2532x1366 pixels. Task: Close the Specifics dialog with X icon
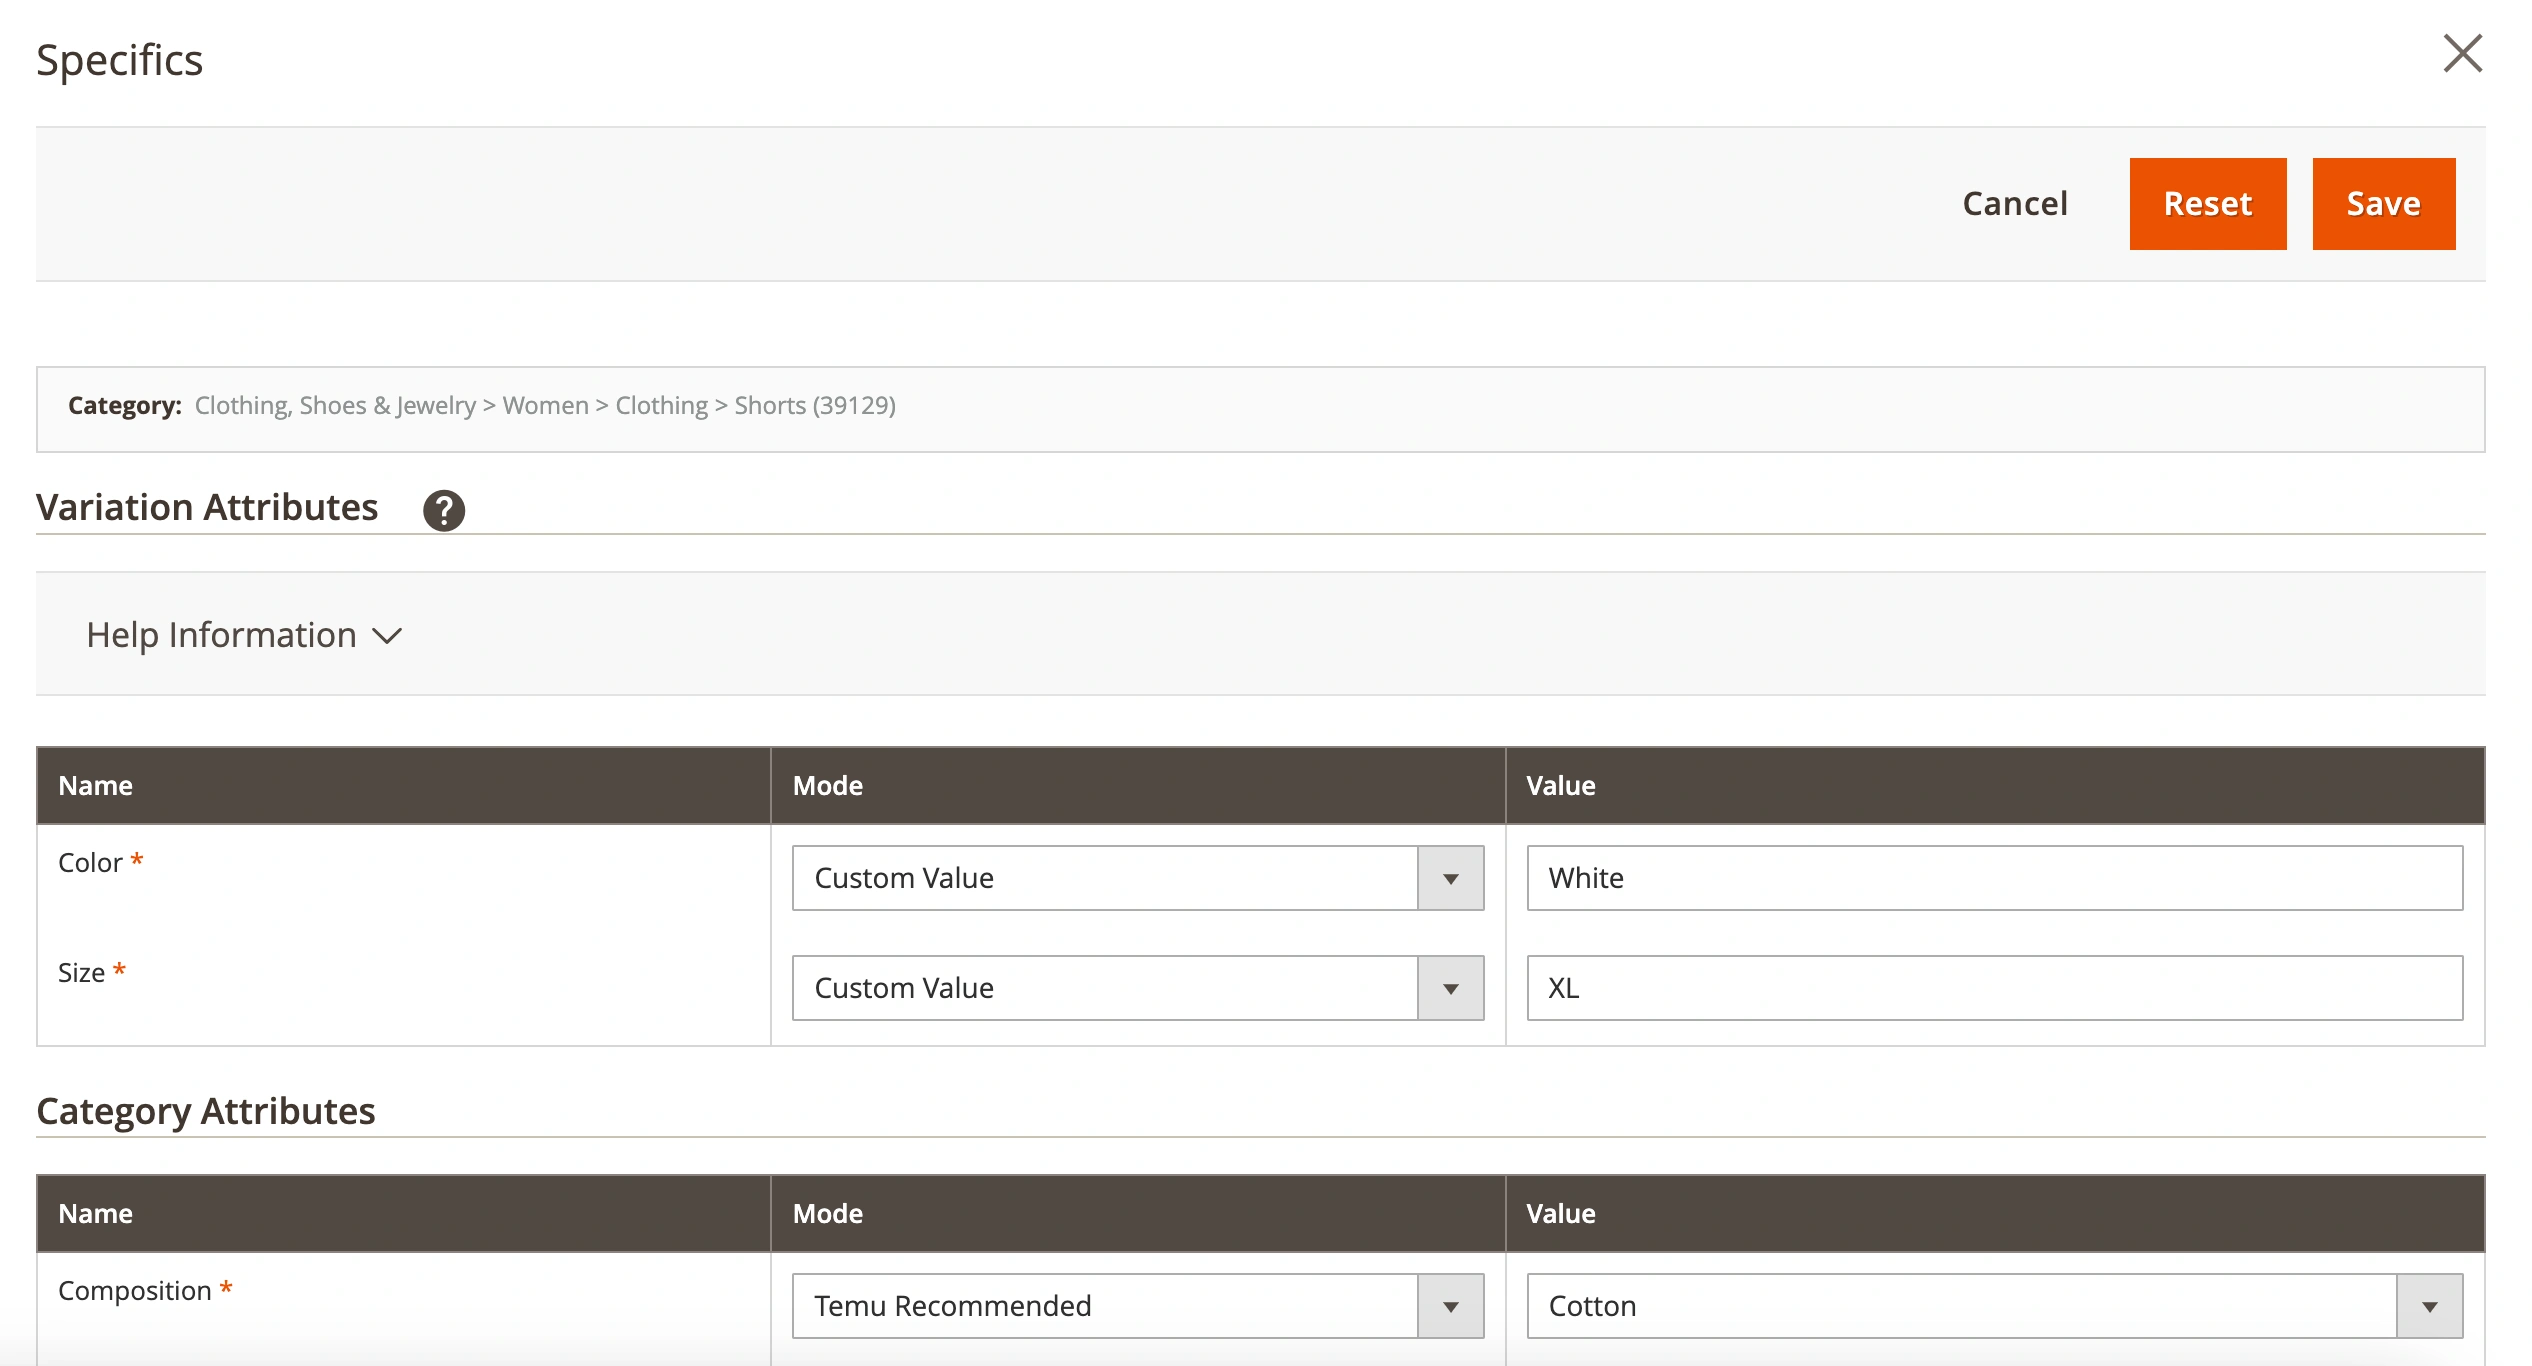click(x=2462, y=54)
